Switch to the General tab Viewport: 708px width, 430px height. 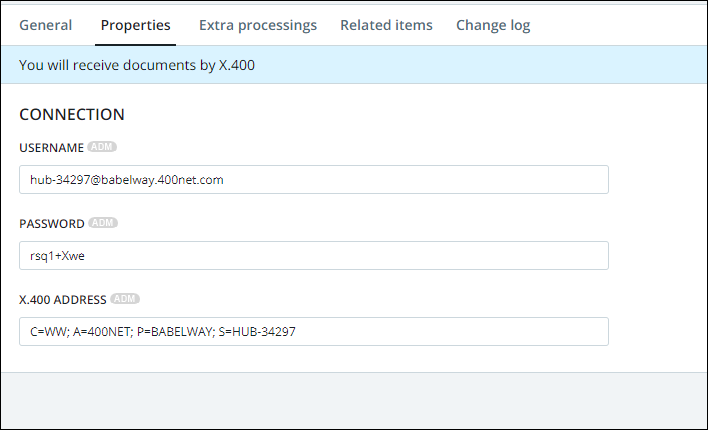45,25
